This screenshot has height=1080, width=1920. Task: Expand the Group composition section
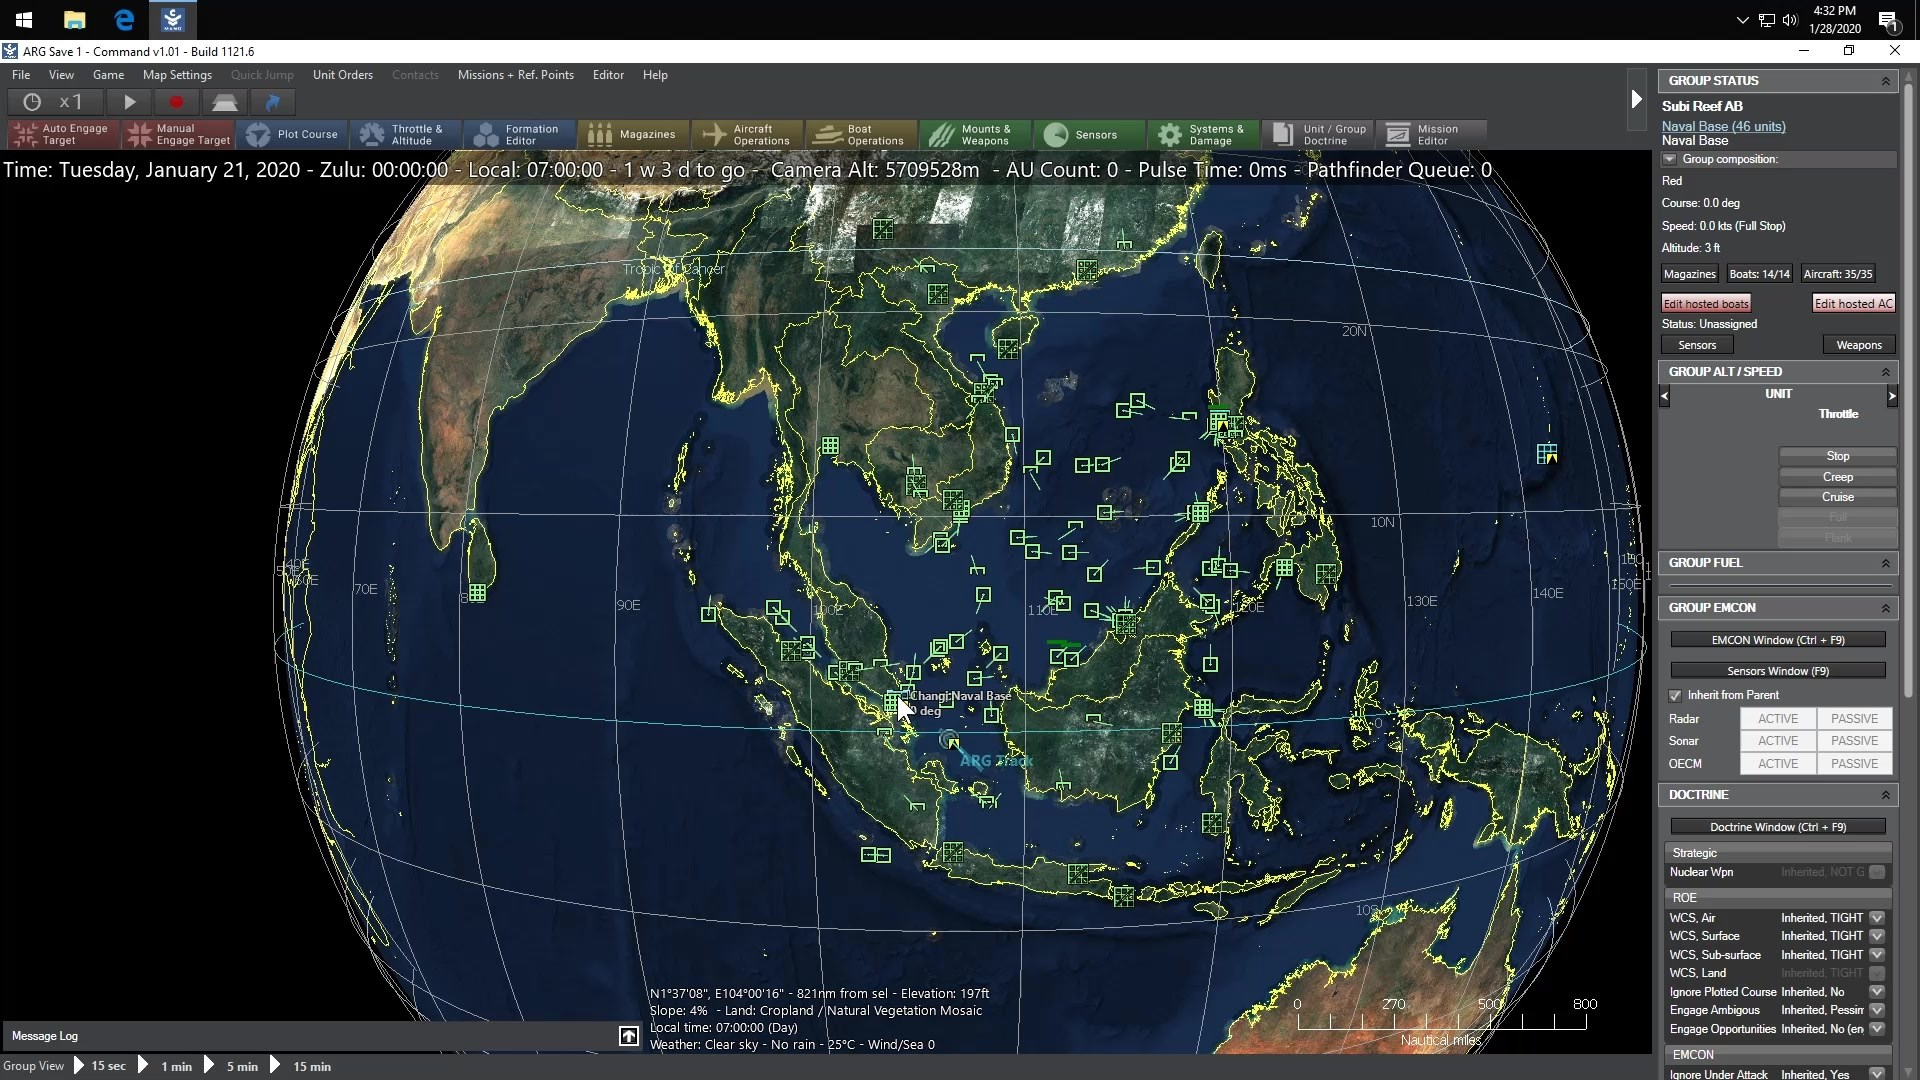click(x=1669, y=159)
